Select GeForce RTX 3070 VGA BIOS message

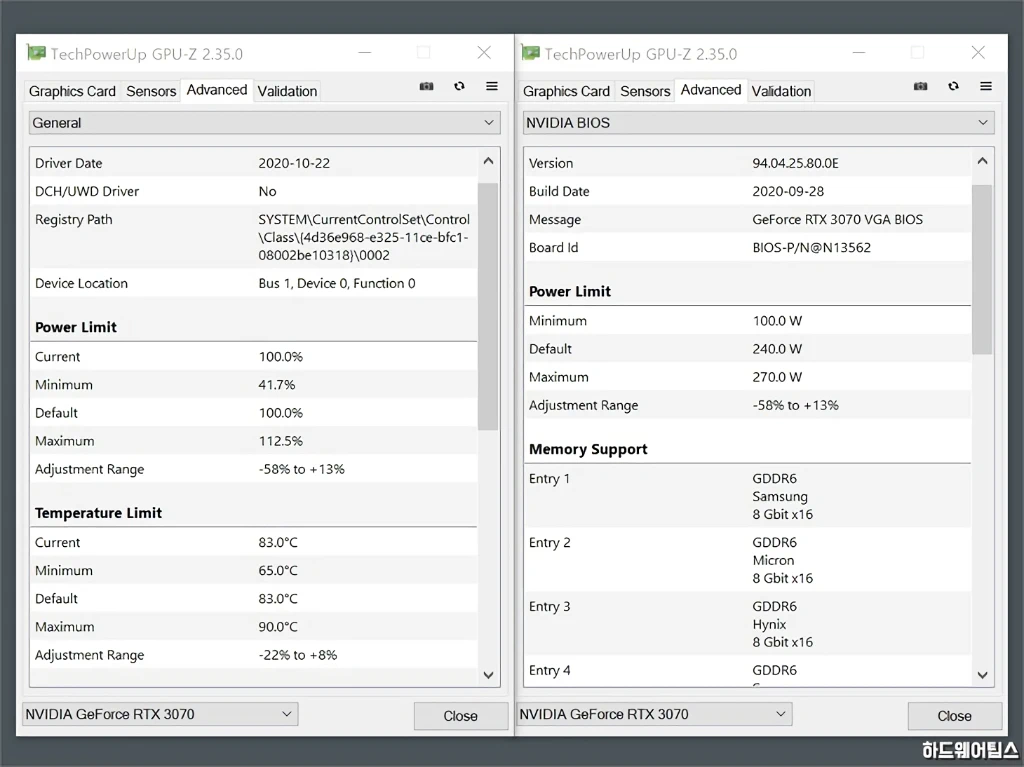pos(837,220)
